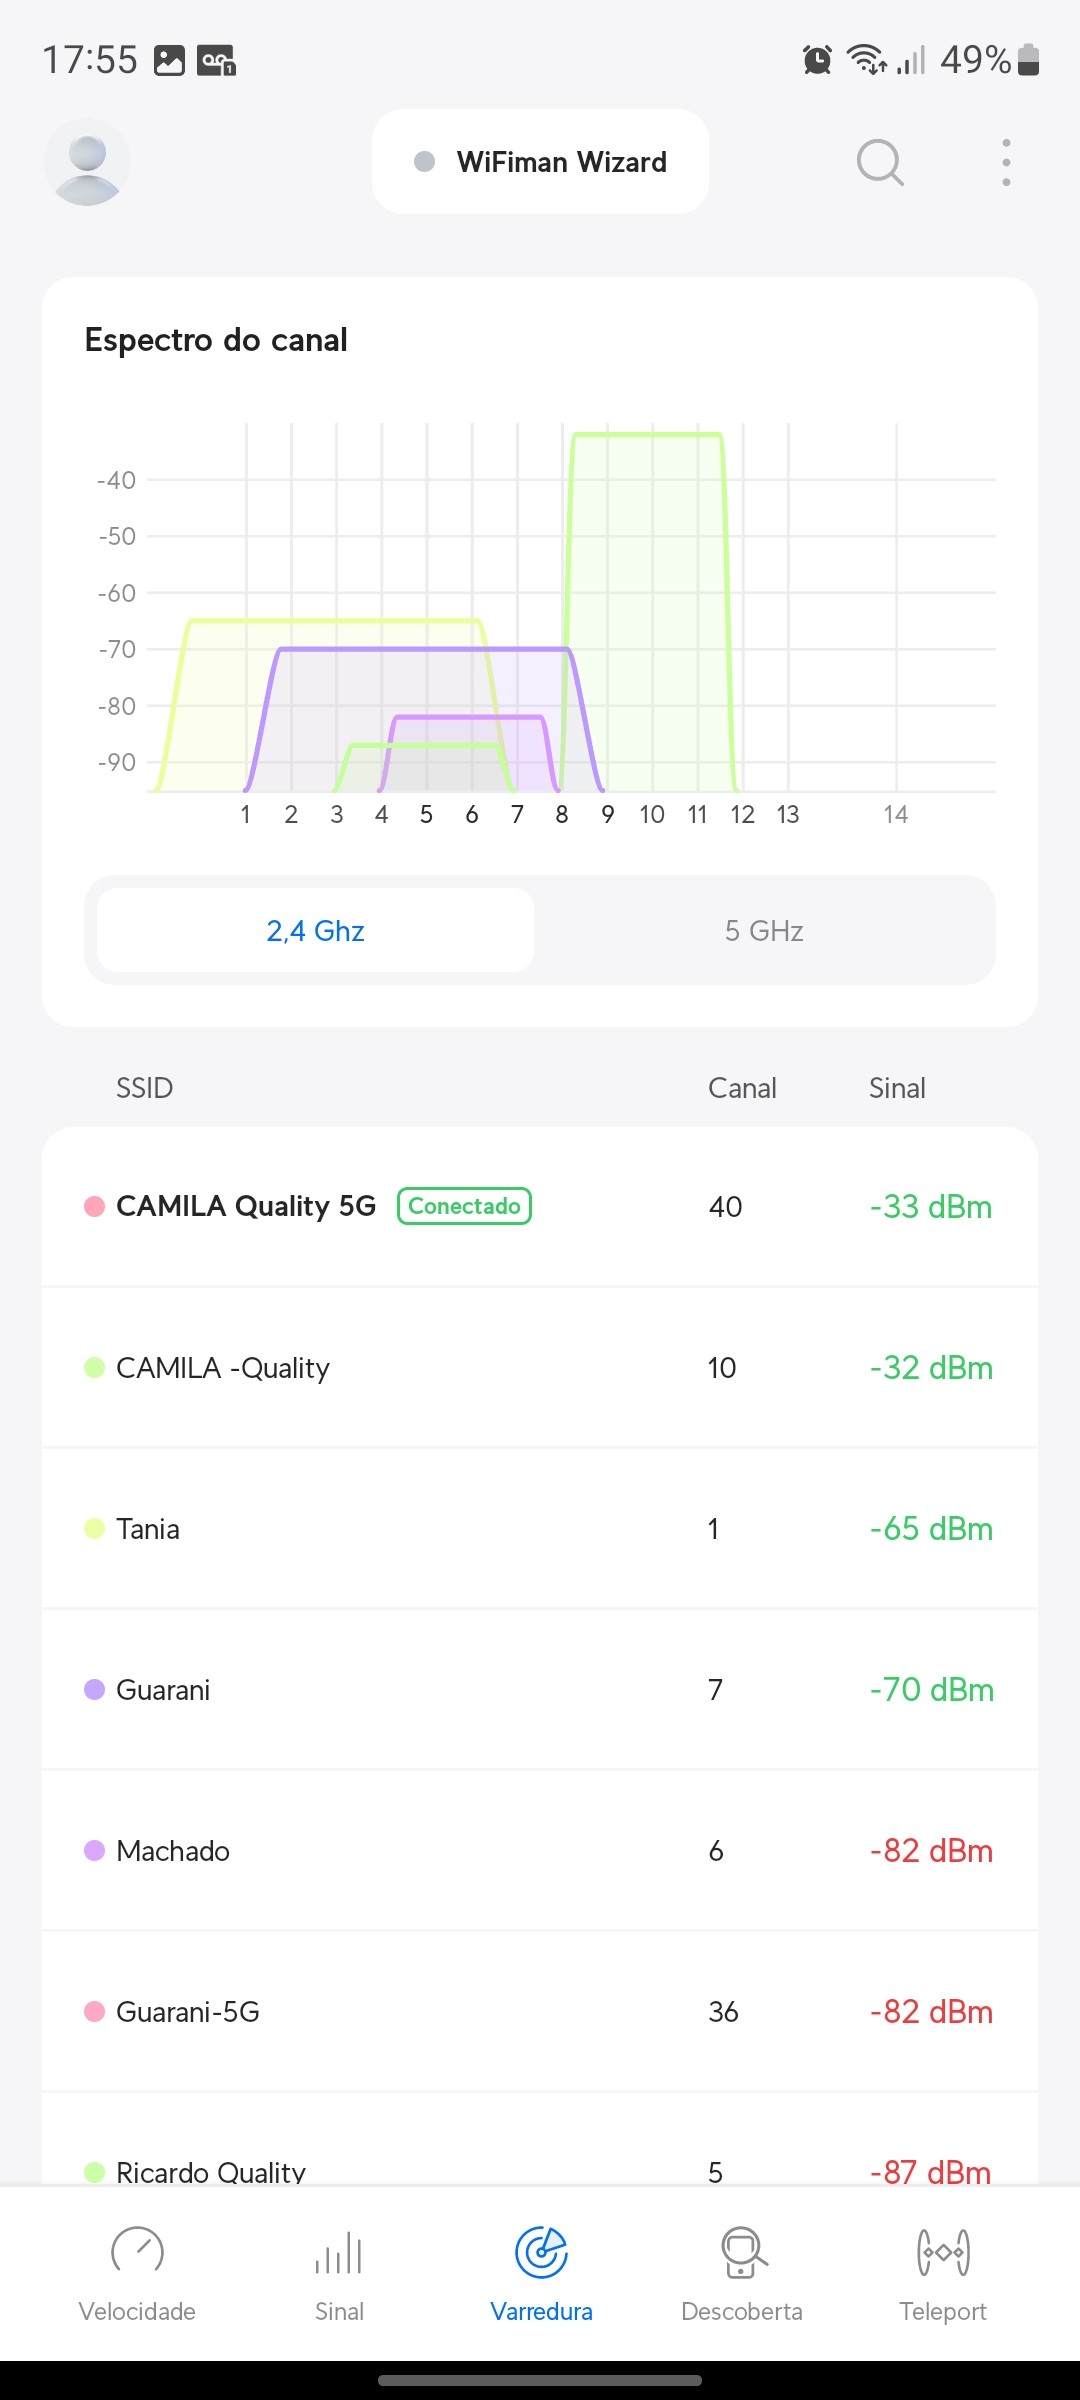Switch spectrum to 5 GHz band
This screenshot has height=2400, width=1080.
click(x=764, y=931)
